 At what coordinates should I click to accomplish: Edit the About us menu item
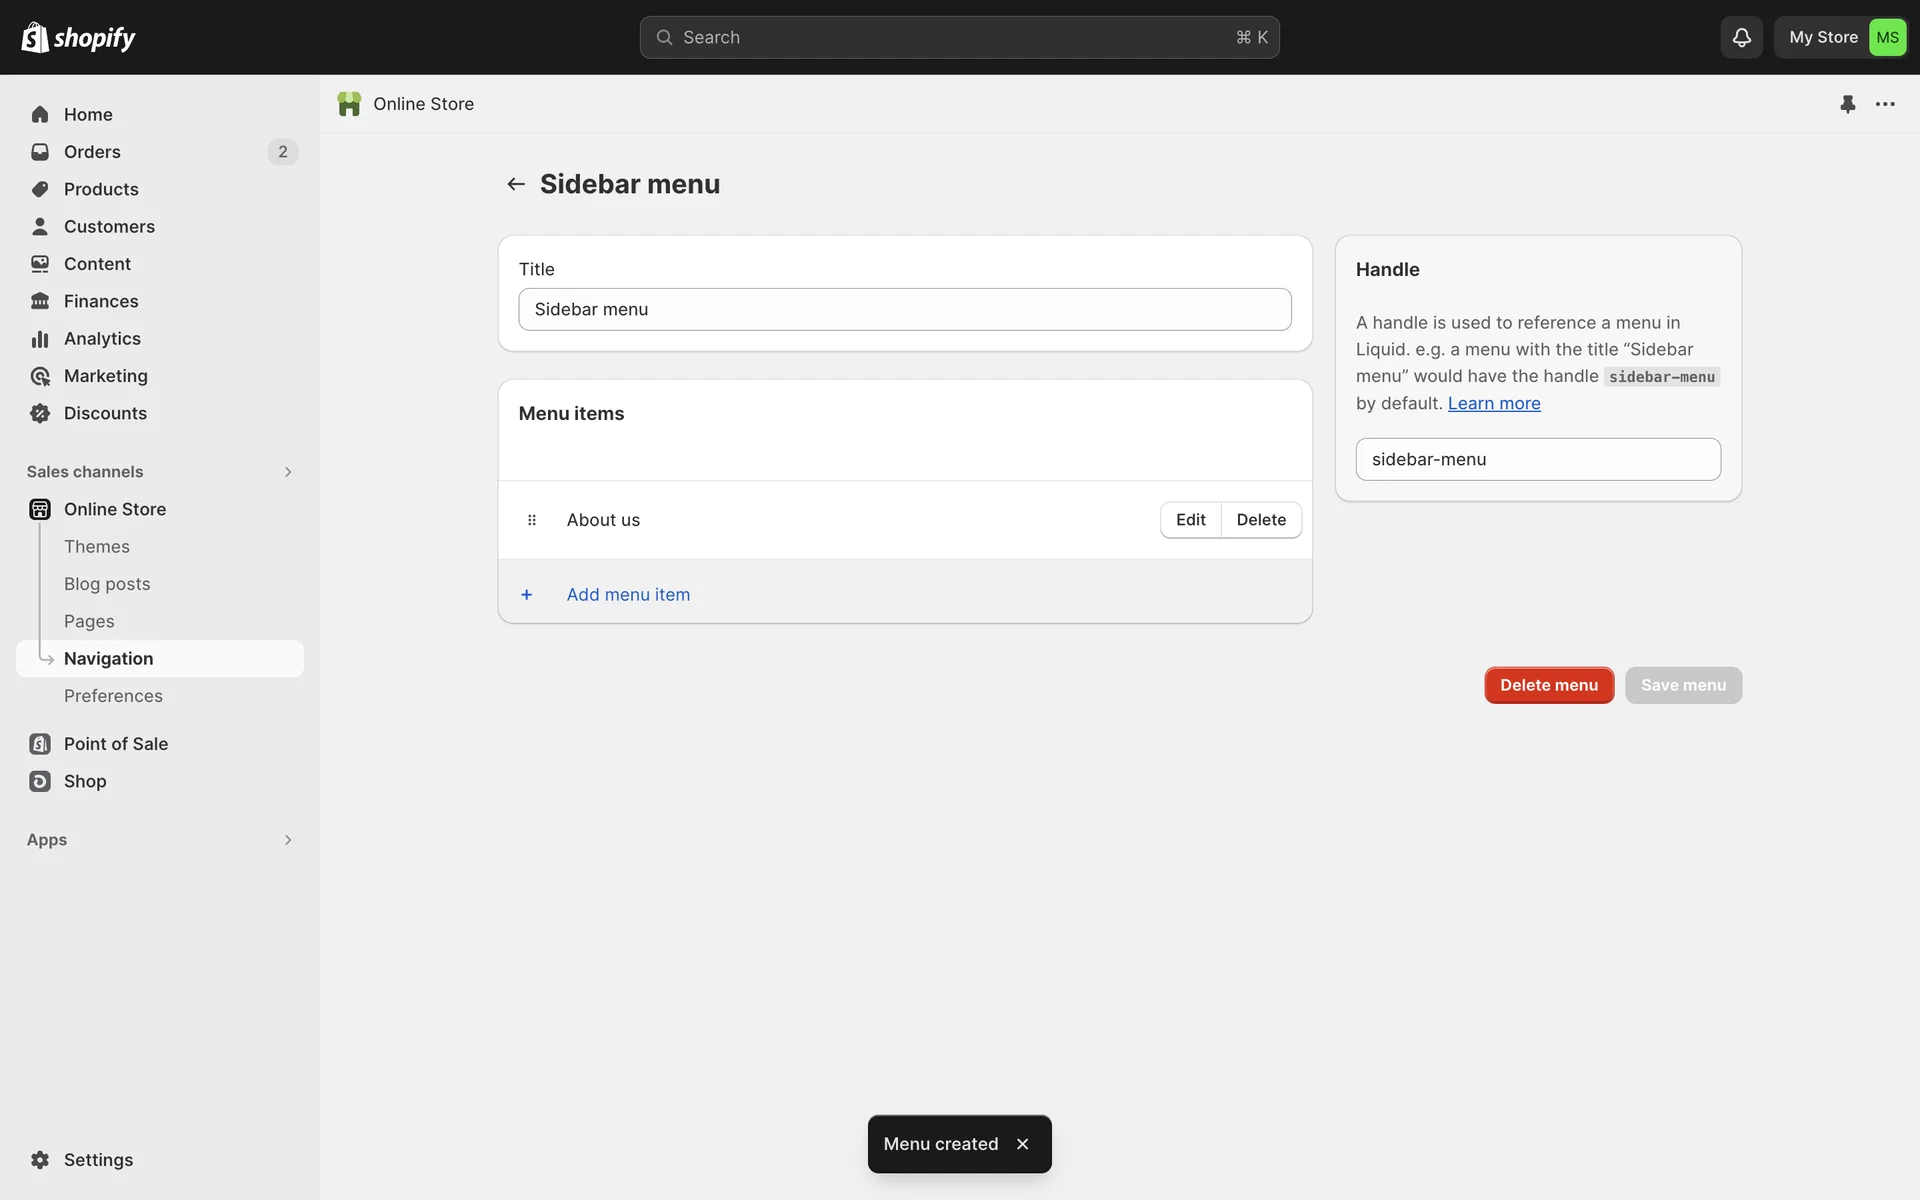tap(1190, 520)
